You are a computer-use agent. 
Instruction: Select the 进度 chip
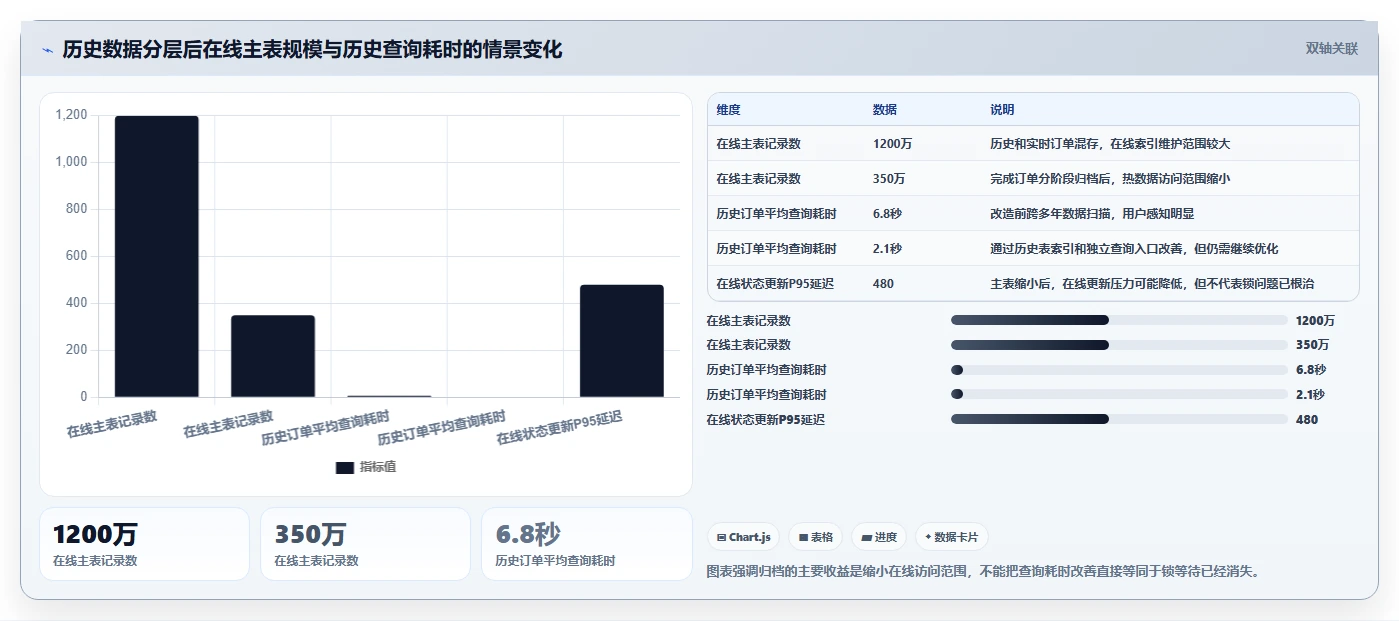[x=879, y=537]
